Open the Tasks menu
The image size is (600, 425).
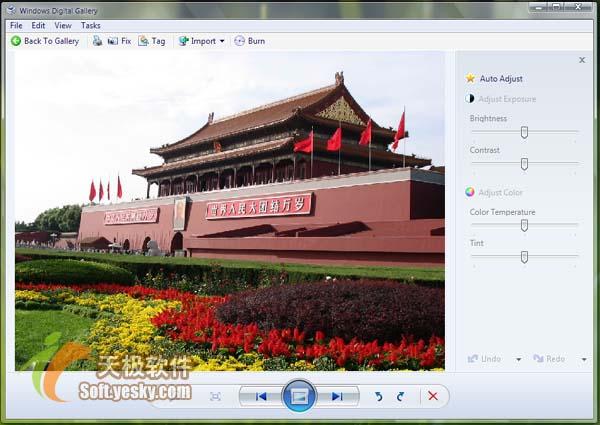[x=91, y=25]
